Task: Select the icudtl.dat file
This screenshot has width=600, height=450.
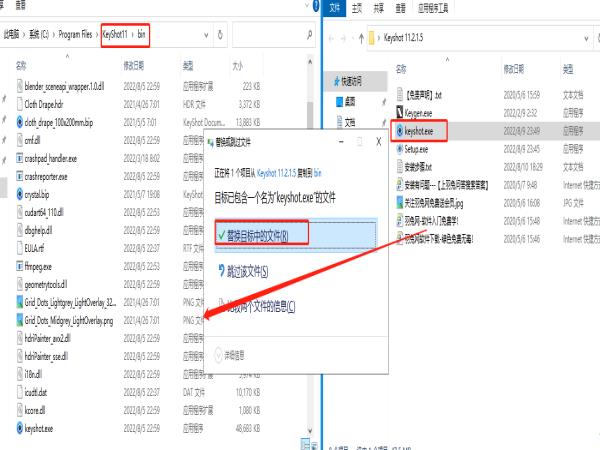Action: point(35,392)
